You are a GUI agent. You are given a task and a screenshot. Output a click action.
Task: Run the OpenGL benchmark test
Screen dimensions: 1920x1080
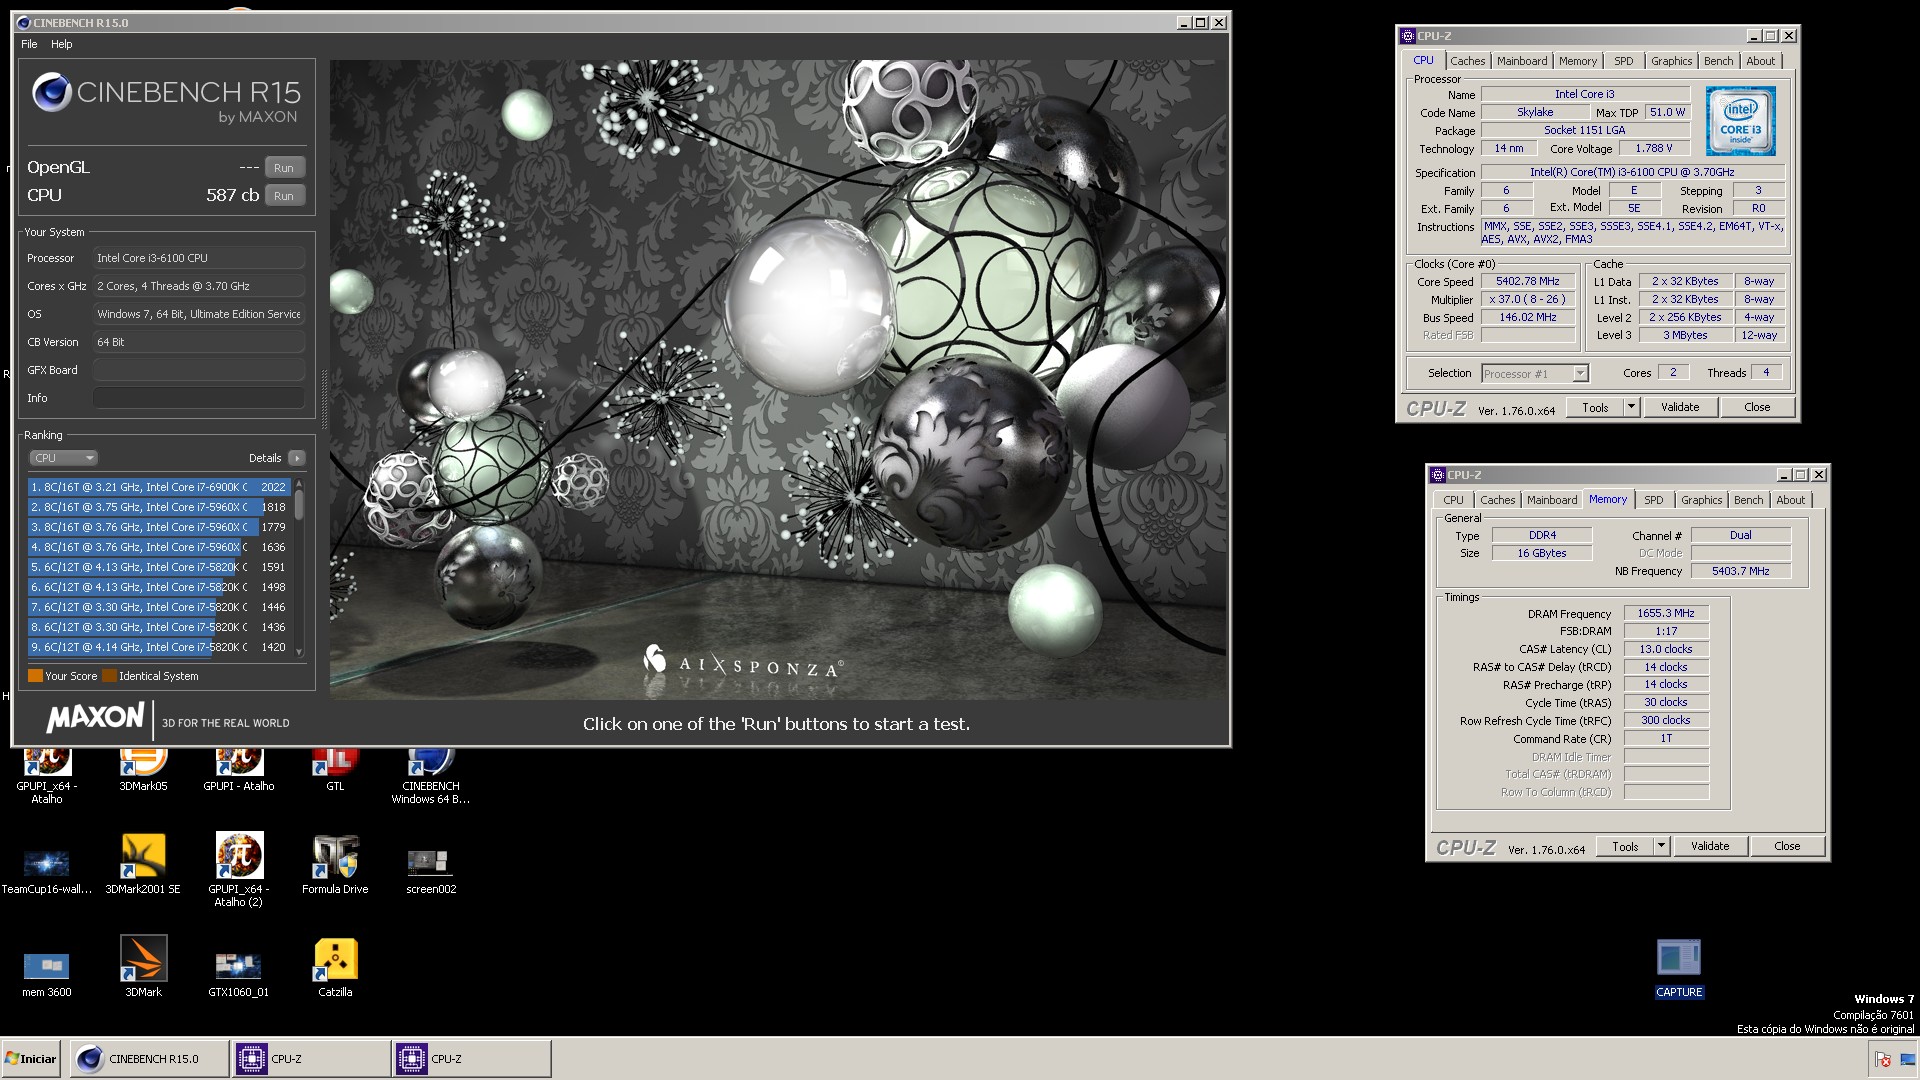pyautogui.click(x=284, y=168)
